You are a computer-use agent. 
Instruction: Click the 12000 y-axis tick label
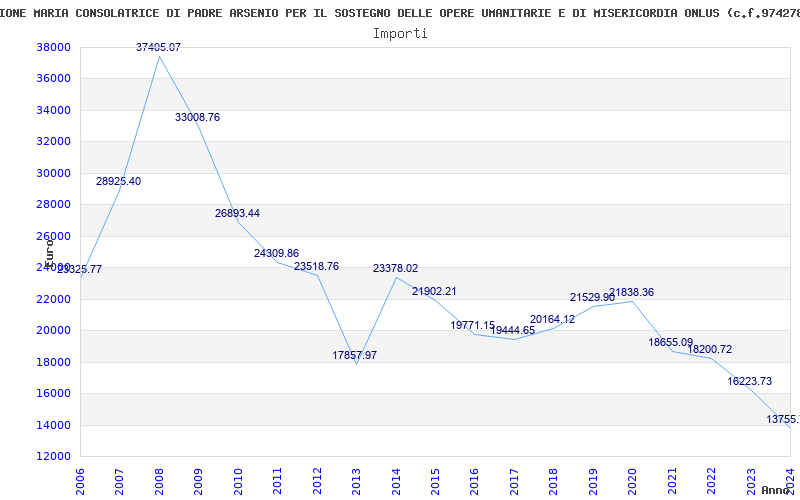pos(53,457)
